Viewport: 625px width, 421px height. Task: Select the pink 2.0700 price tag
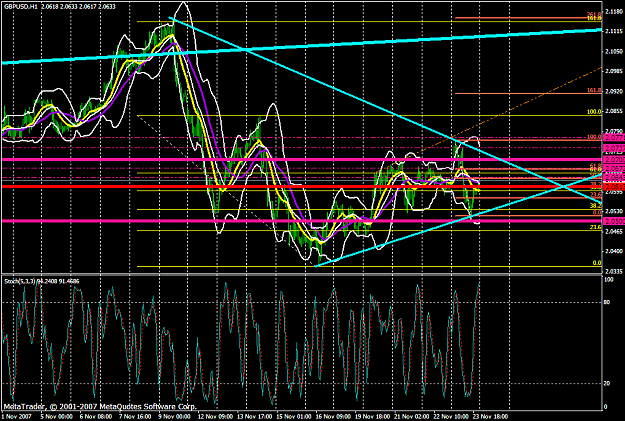(x=614, y=159)
